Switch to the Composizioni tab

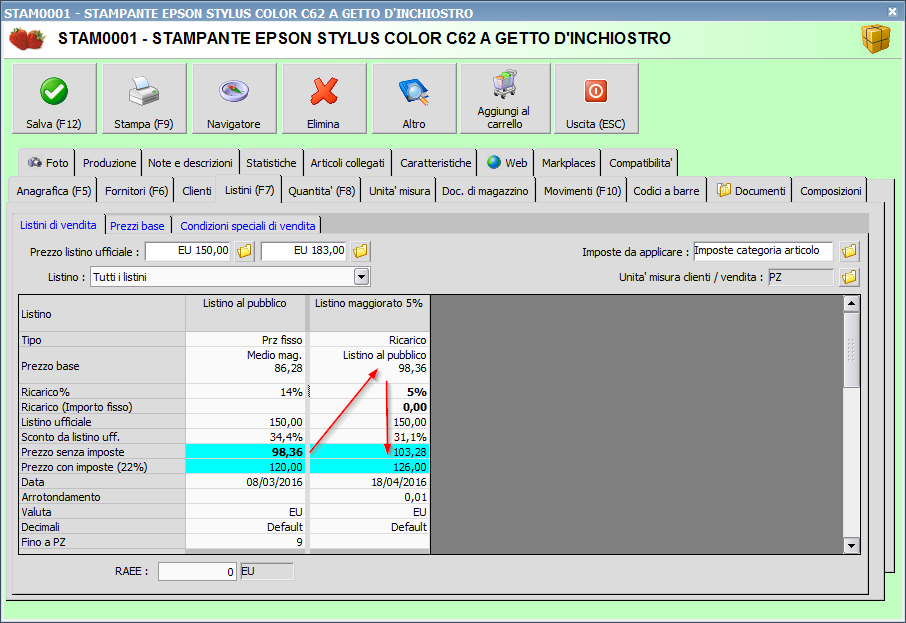[830, 191]
